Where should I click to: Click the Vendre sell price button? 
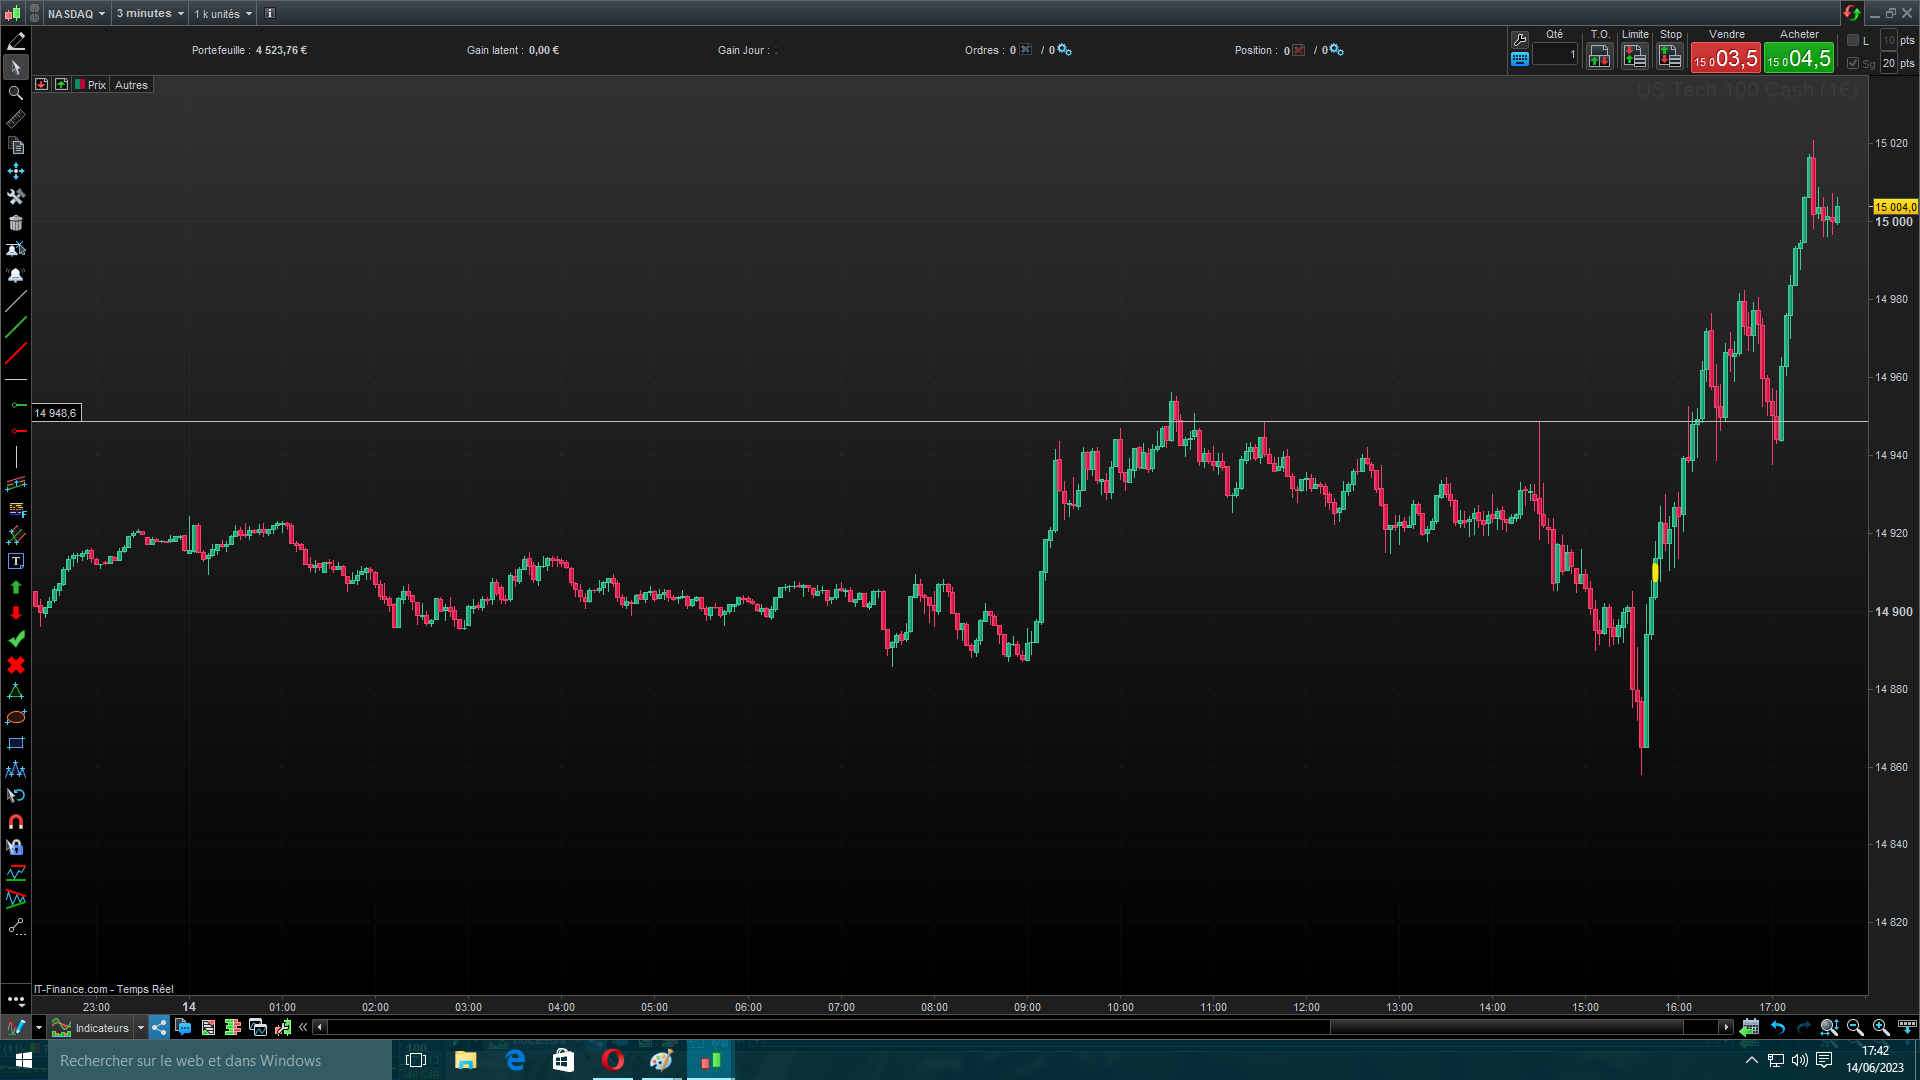click(x=1725, y=58)
